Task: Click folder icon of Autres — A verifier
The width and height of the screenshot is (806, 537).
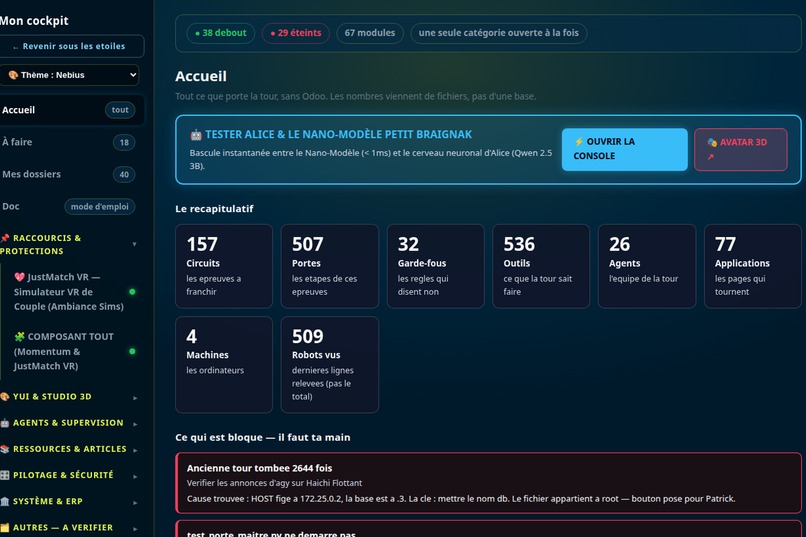Action: point(5,528)
